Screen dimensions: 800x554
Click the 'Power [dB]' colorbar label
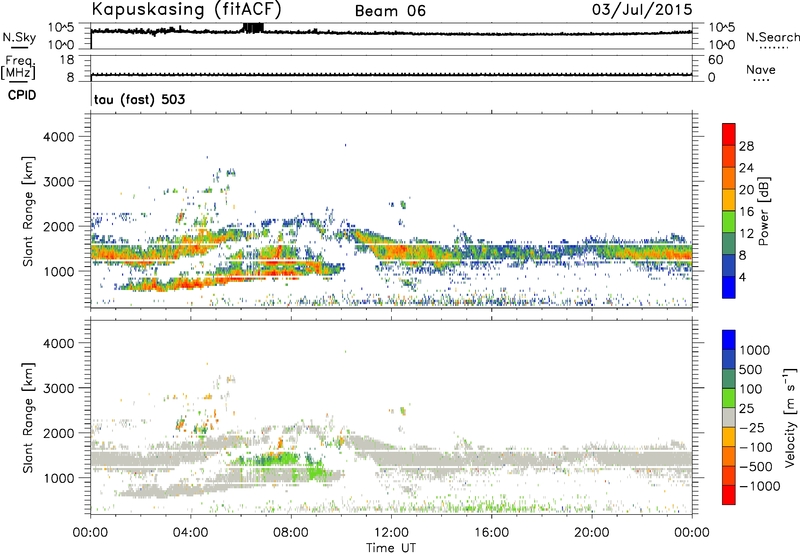point(764,211)
